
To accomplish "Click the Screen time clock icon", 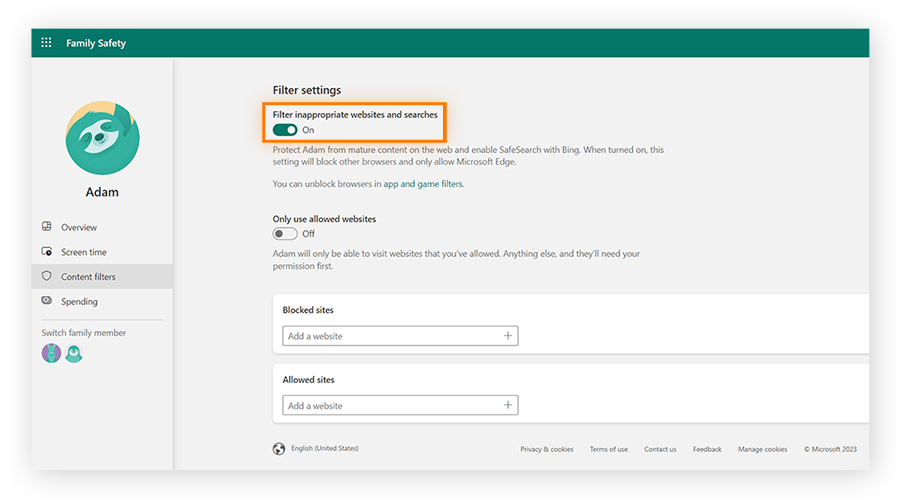I will point(46,251).
